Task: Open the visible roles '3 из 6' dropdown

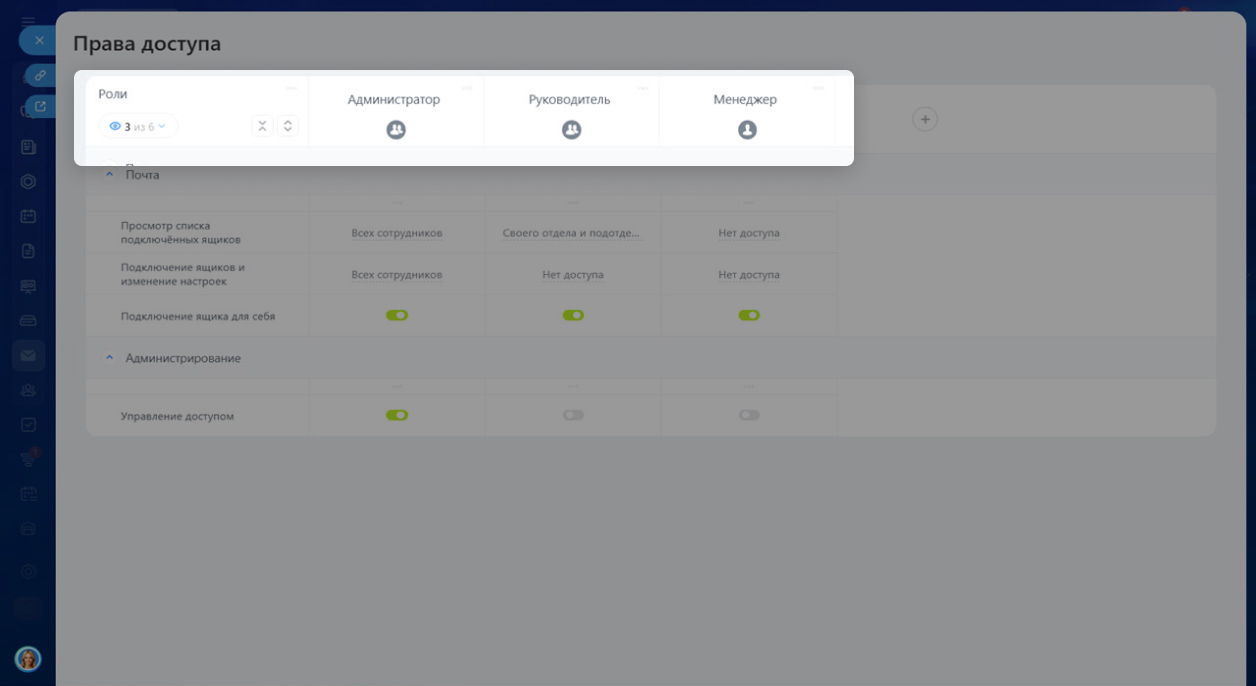Action: pos(138,126)
